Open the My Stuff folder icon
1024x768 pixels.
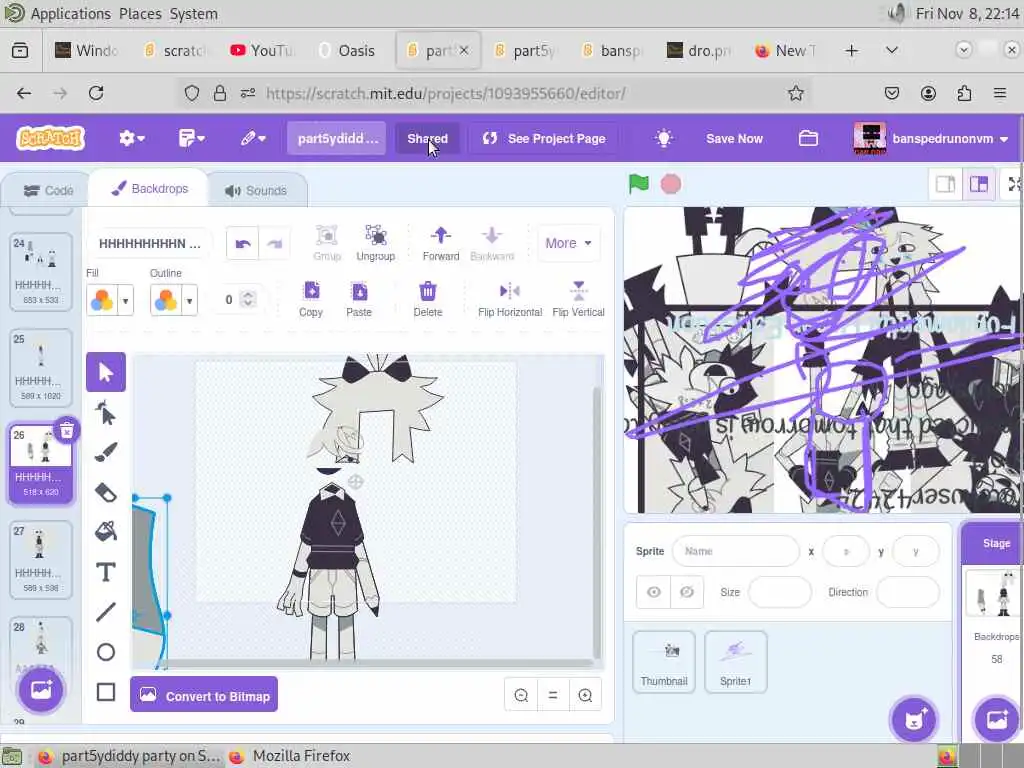808,138
